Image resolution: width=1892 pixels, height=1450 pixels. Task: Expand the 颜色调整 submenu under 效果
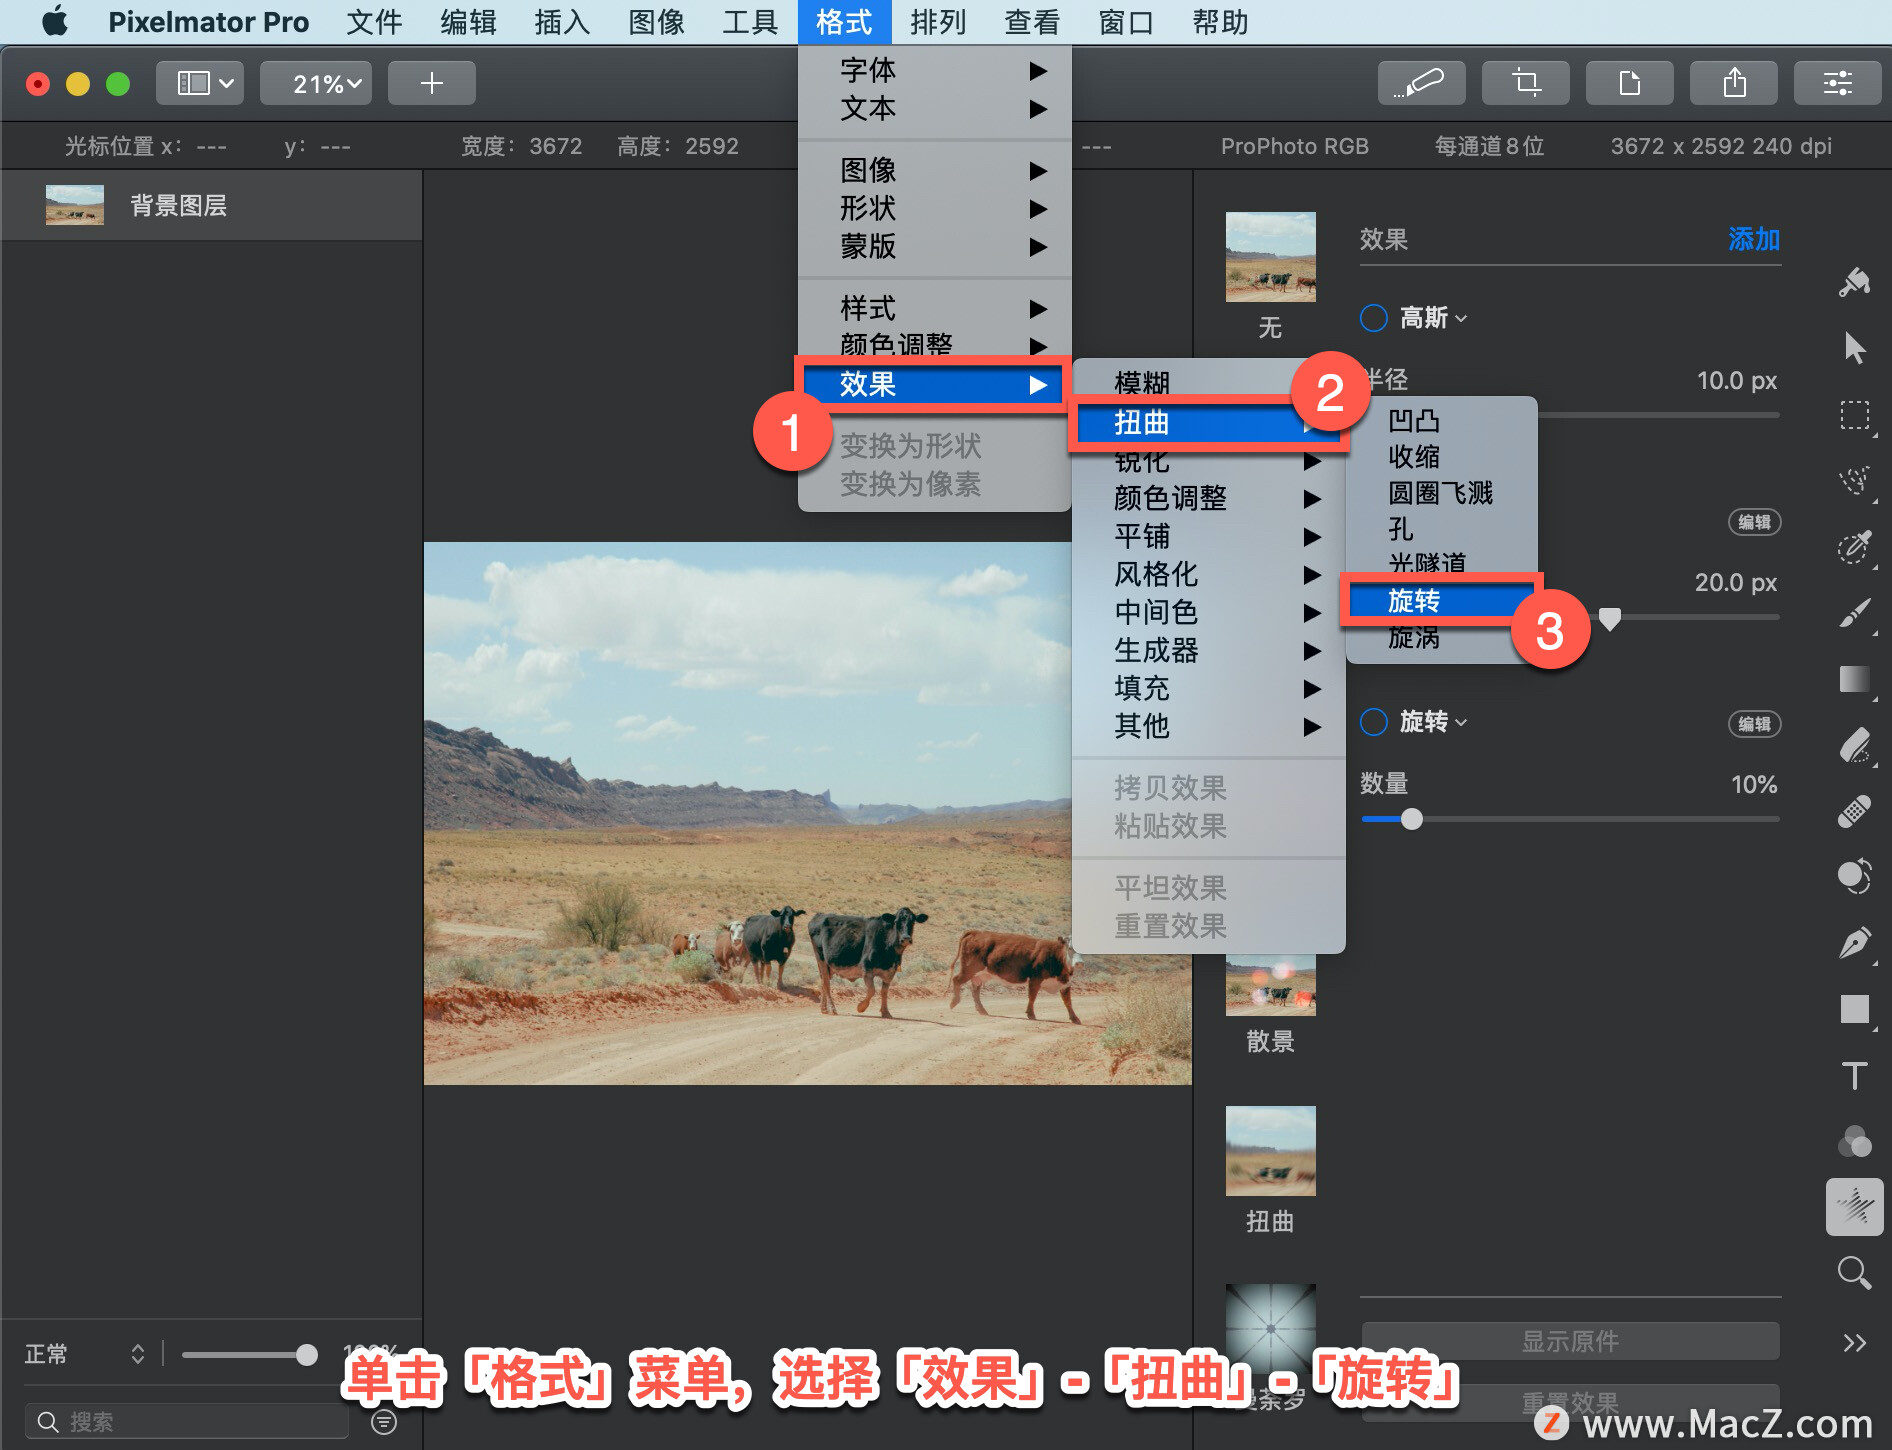point(1208,498)
